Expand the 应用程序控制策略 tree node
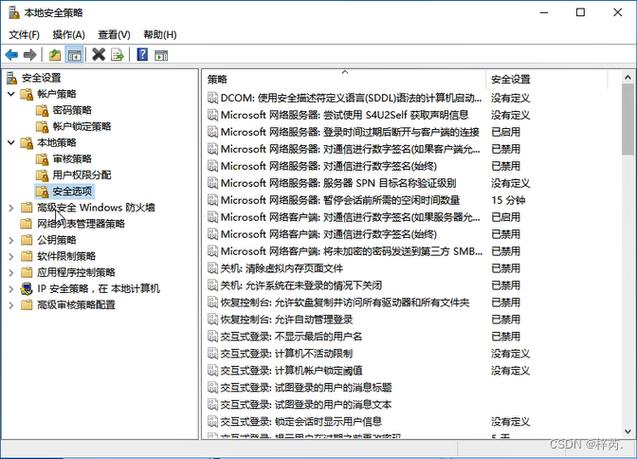Screen dimensions: 637x459 [11, 273]
